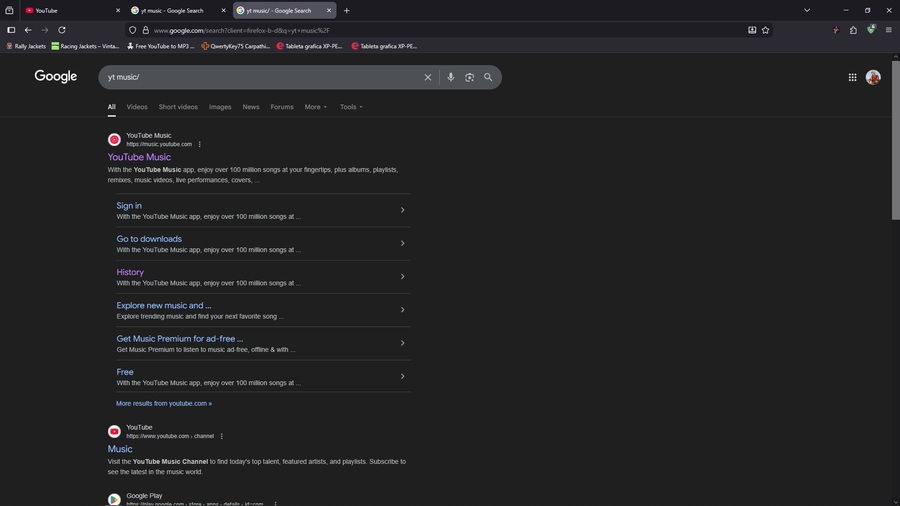The height and width of the screenshot is (506, 900).
Task: Close the YouTube tab
Action: pos(118,10)
